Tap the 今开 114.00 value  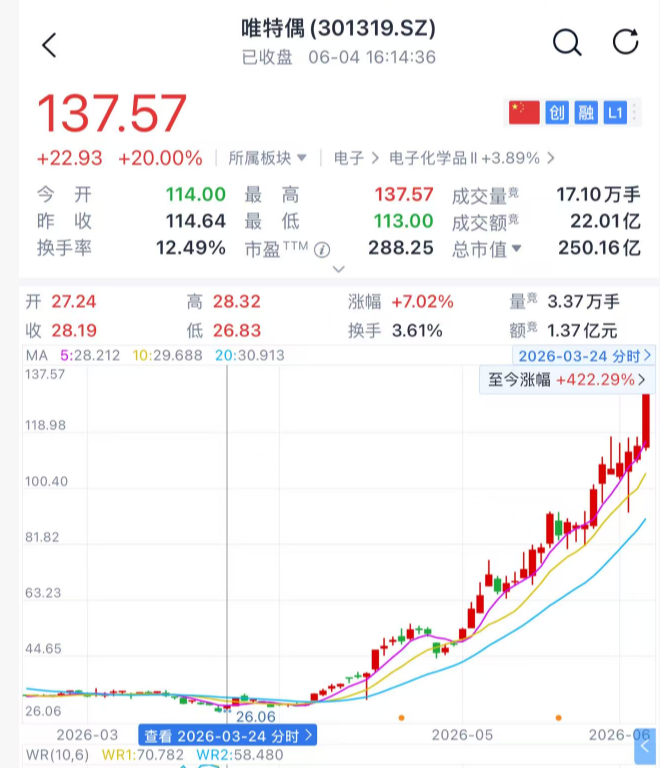pyautogui.click(x=196, y=194)
